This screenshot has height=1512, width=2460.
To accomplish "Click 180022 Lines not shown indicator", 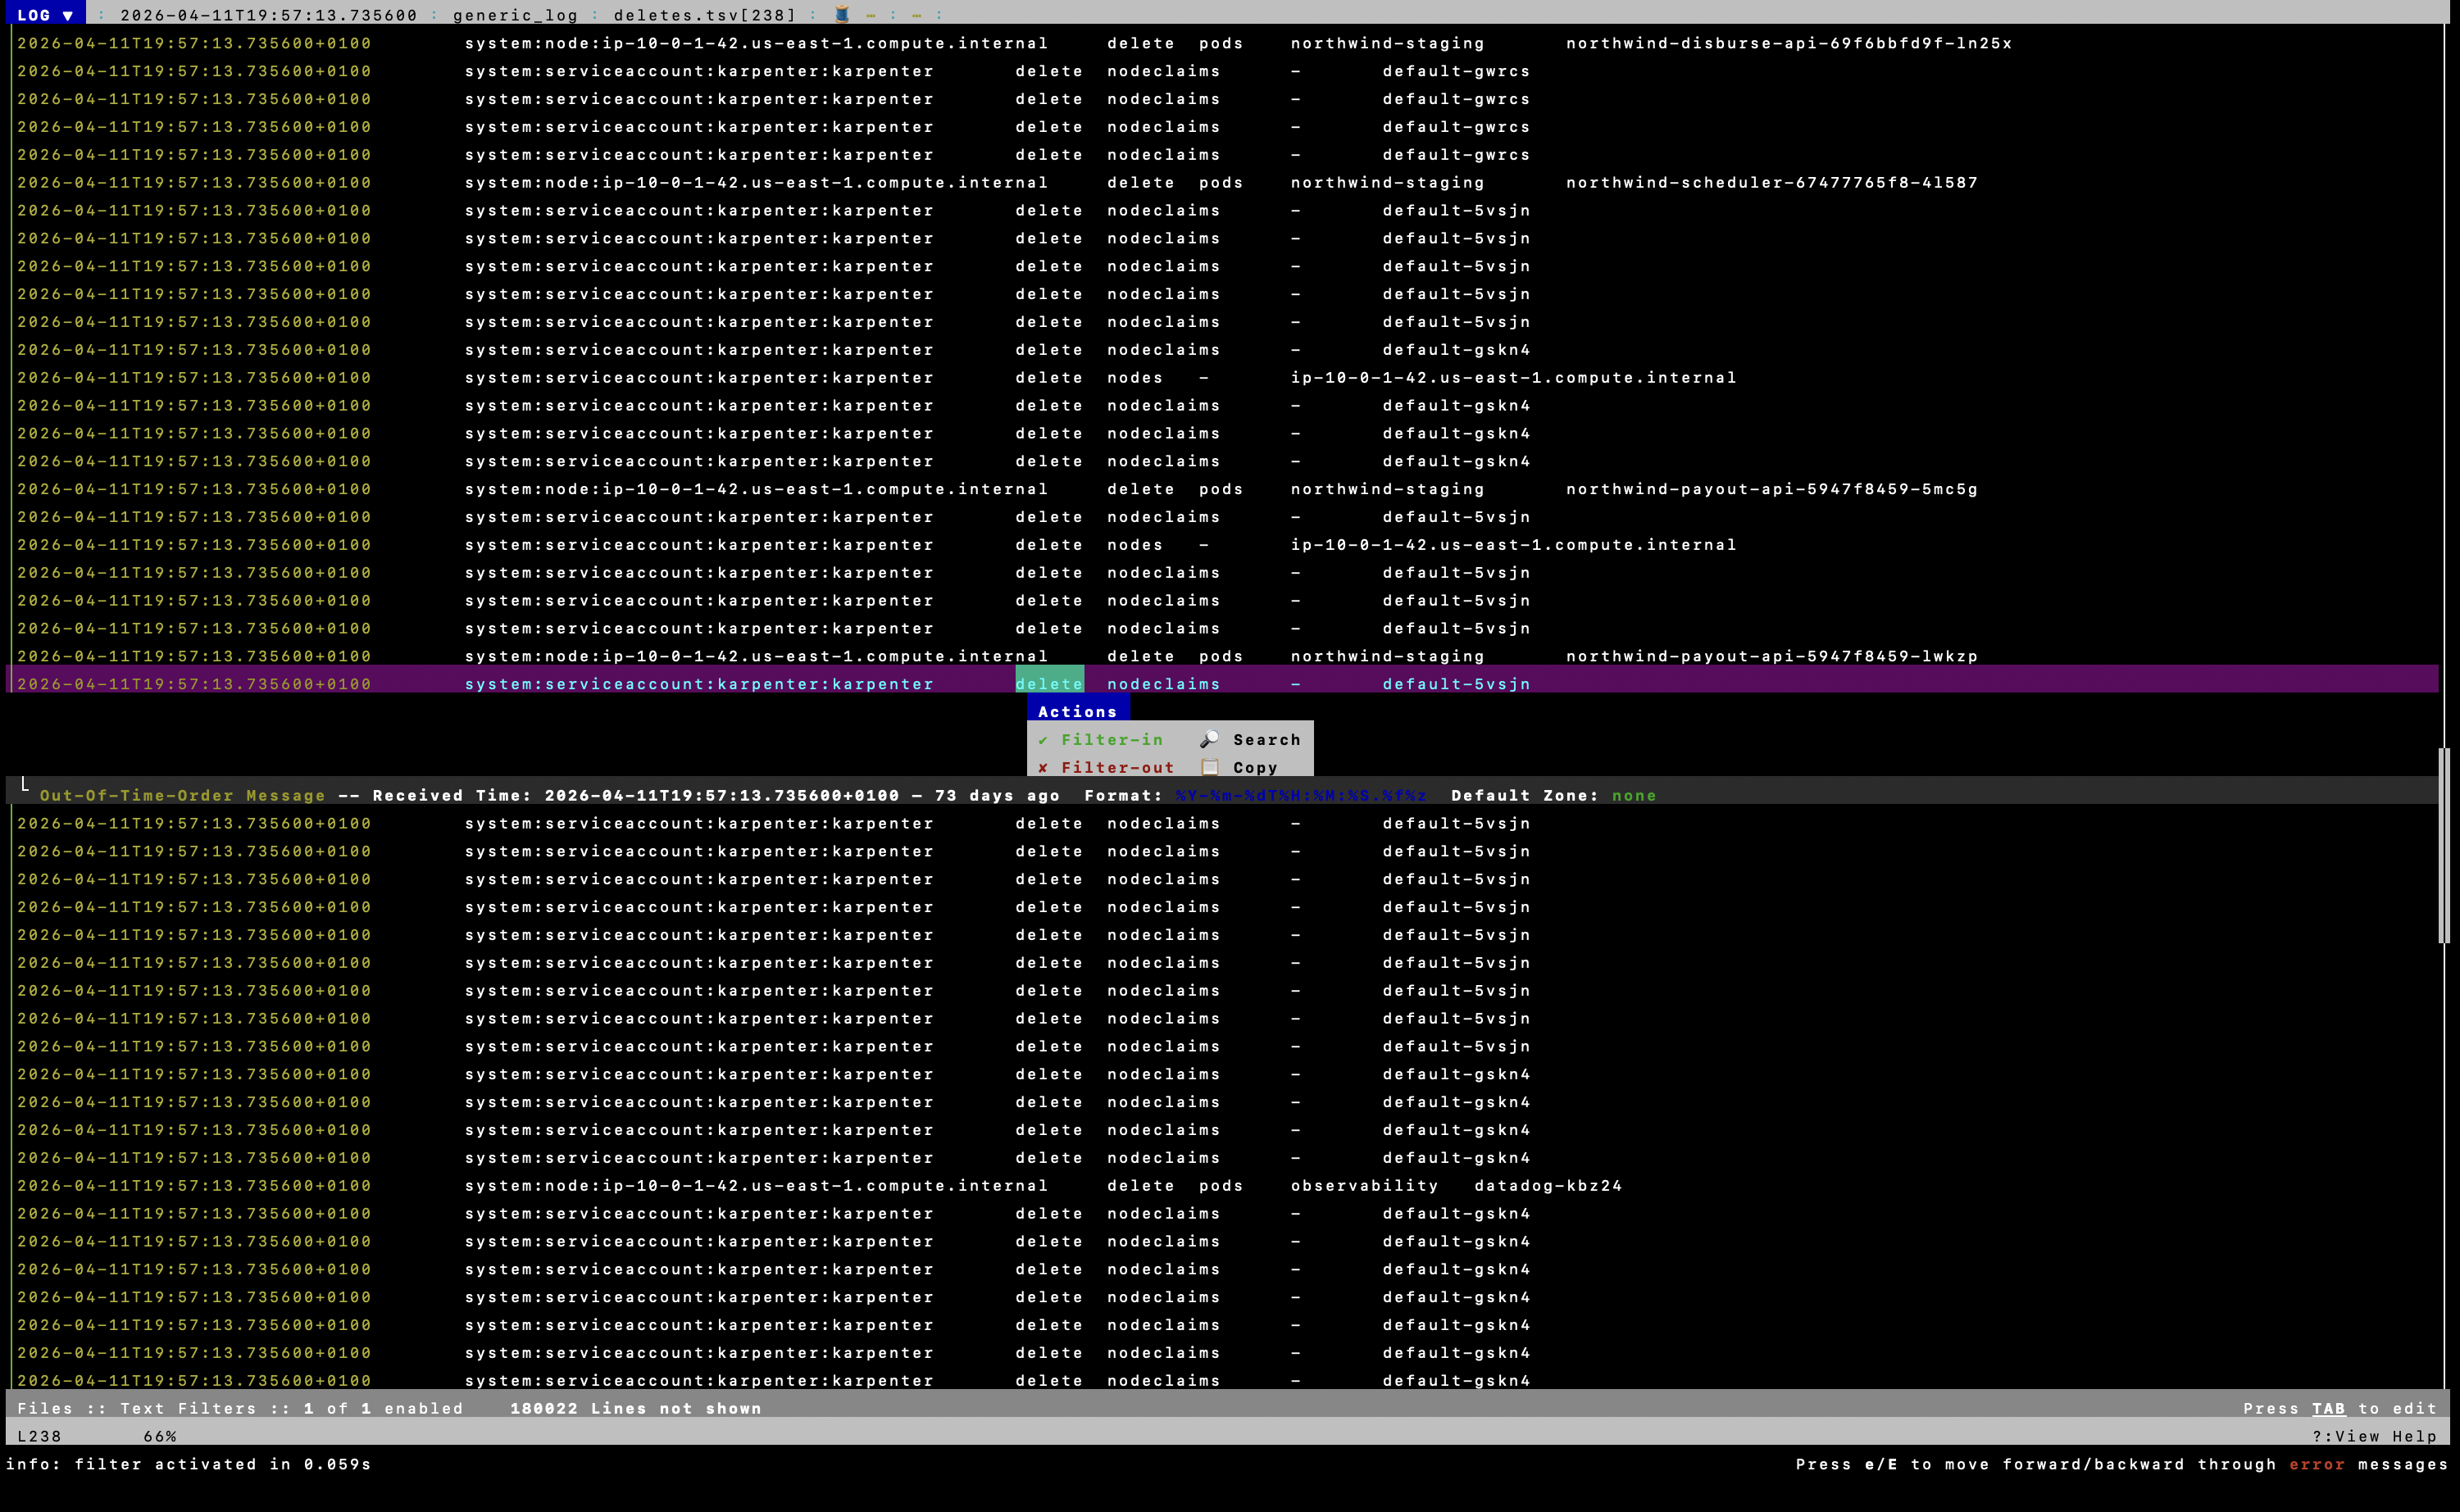I will [636, 1409].
